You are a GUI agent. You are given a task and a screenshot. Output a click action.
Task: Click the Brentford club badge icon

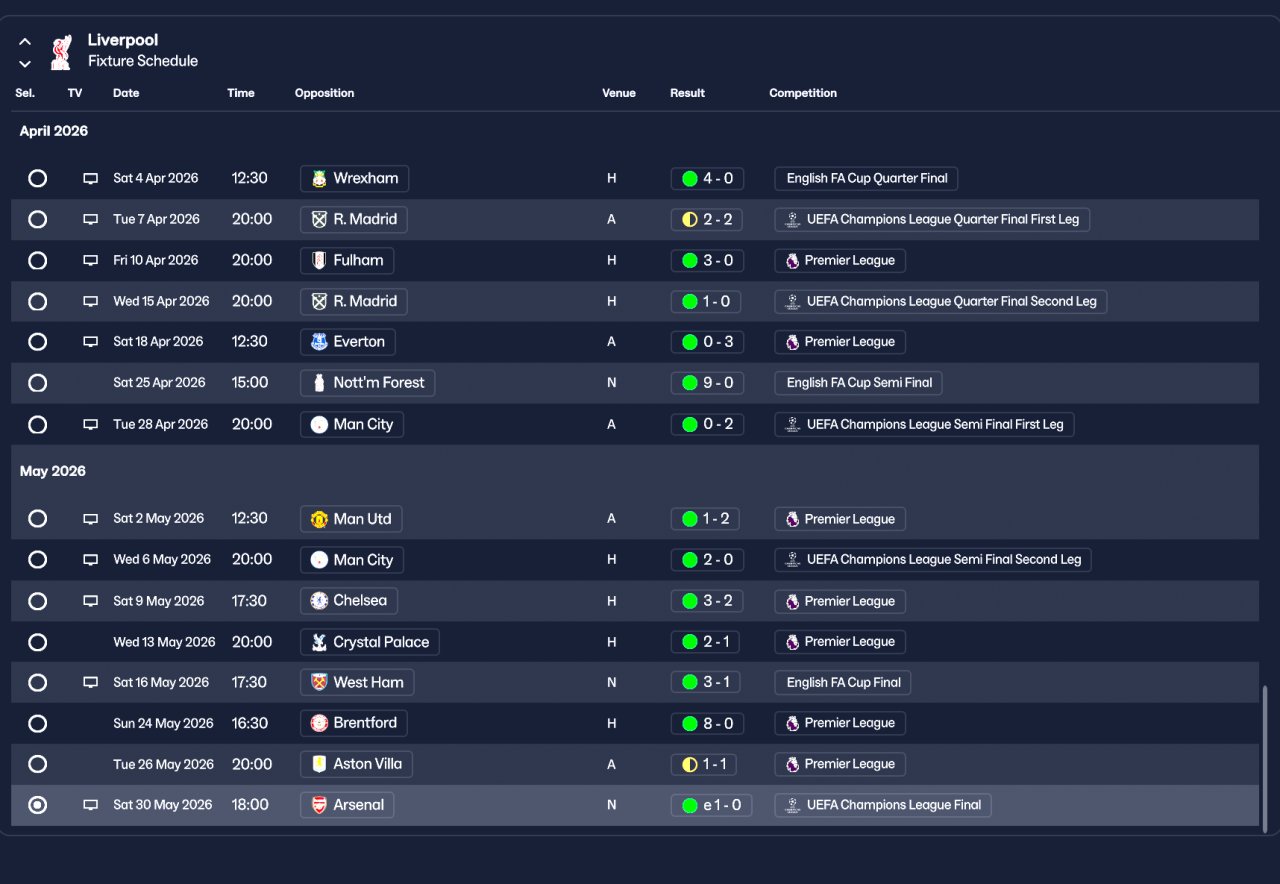pos(319,723)
